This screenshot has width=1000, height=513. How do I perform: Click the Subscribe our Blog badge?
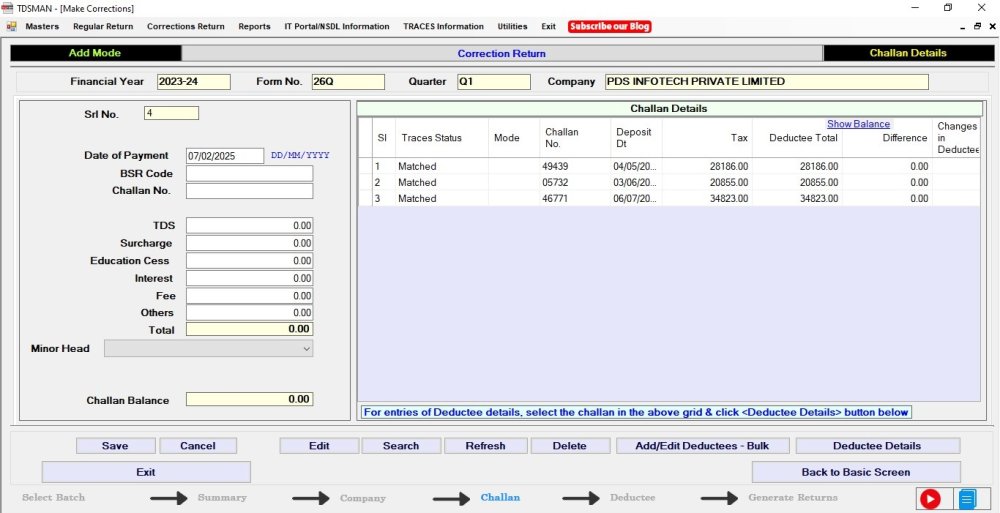[x=609, y=27]
